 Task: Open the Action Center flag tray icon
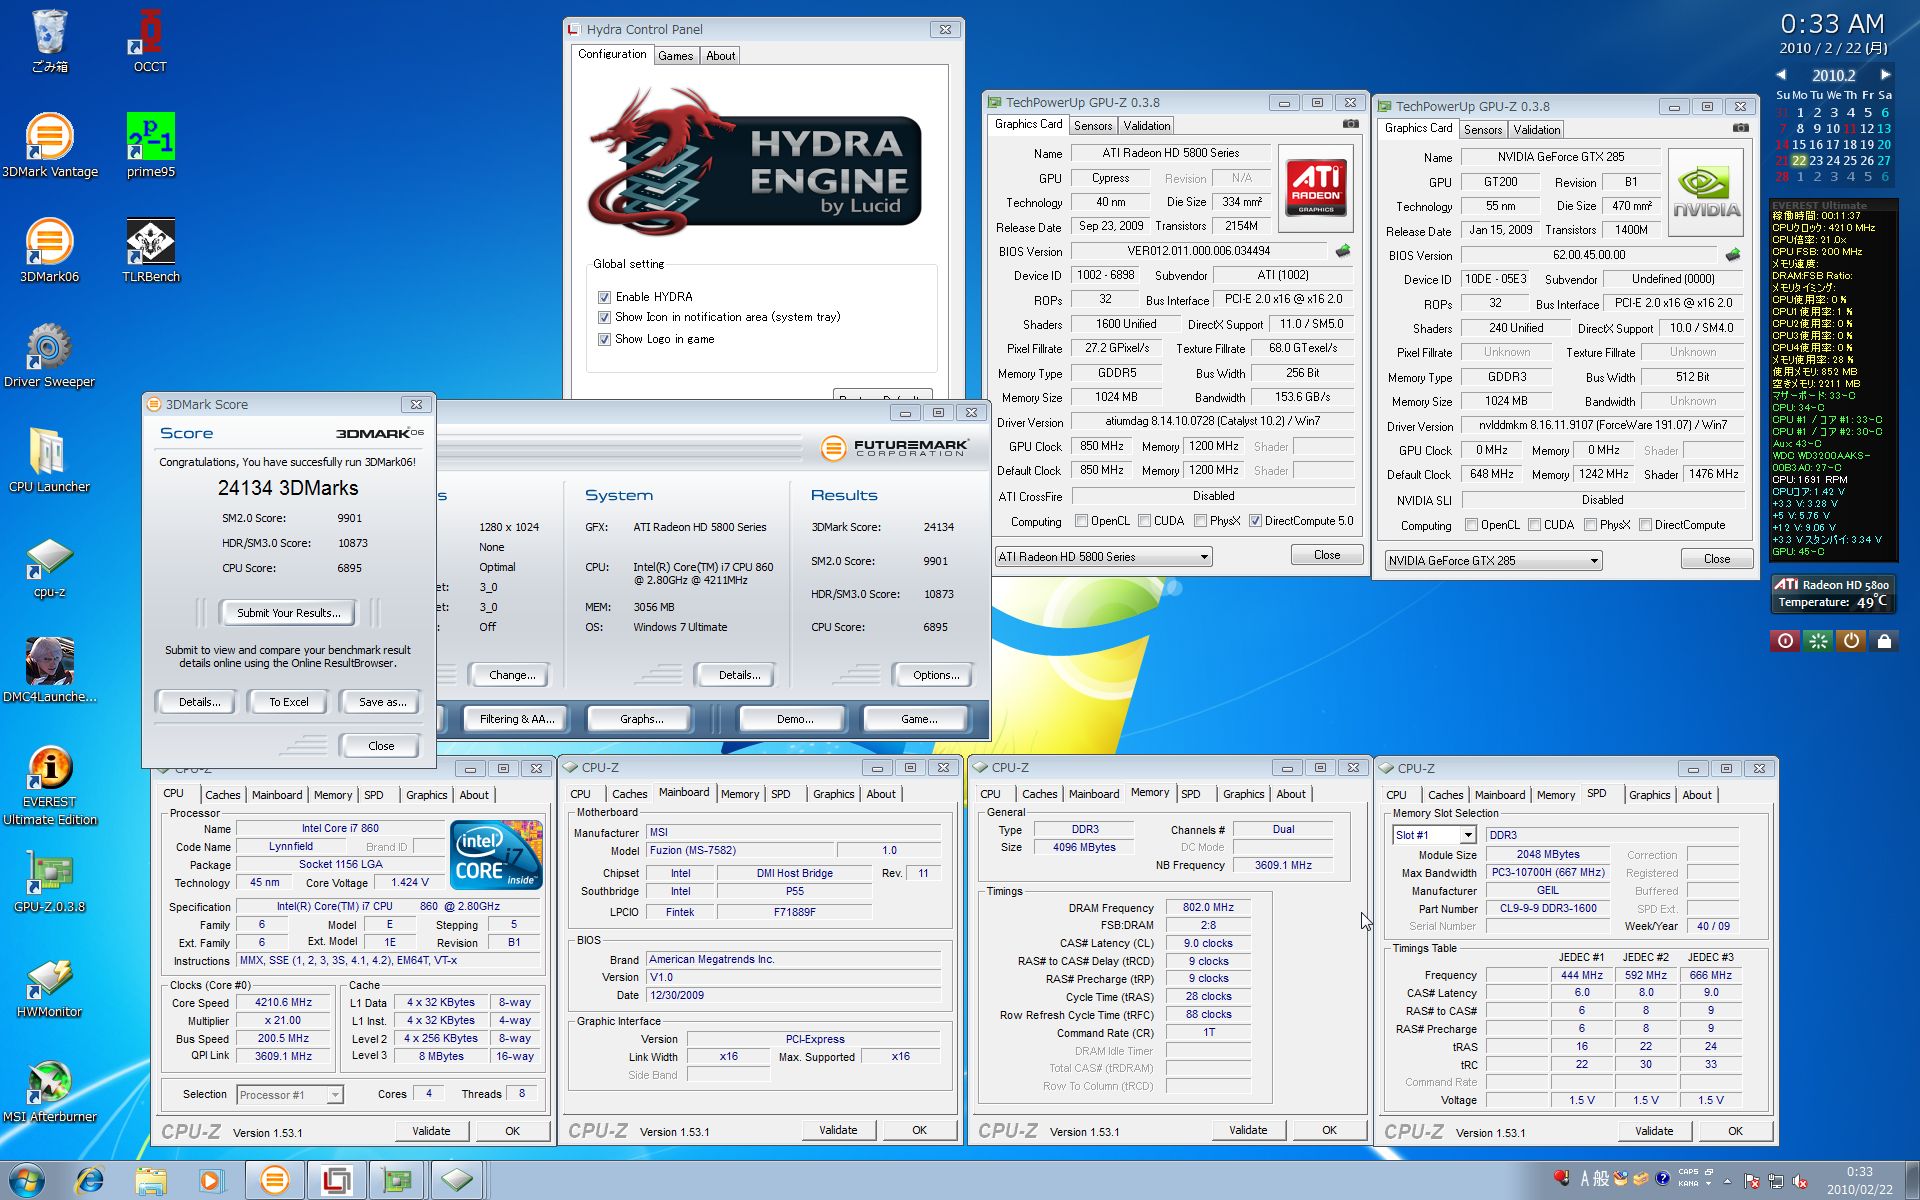pos(1751,1181)
